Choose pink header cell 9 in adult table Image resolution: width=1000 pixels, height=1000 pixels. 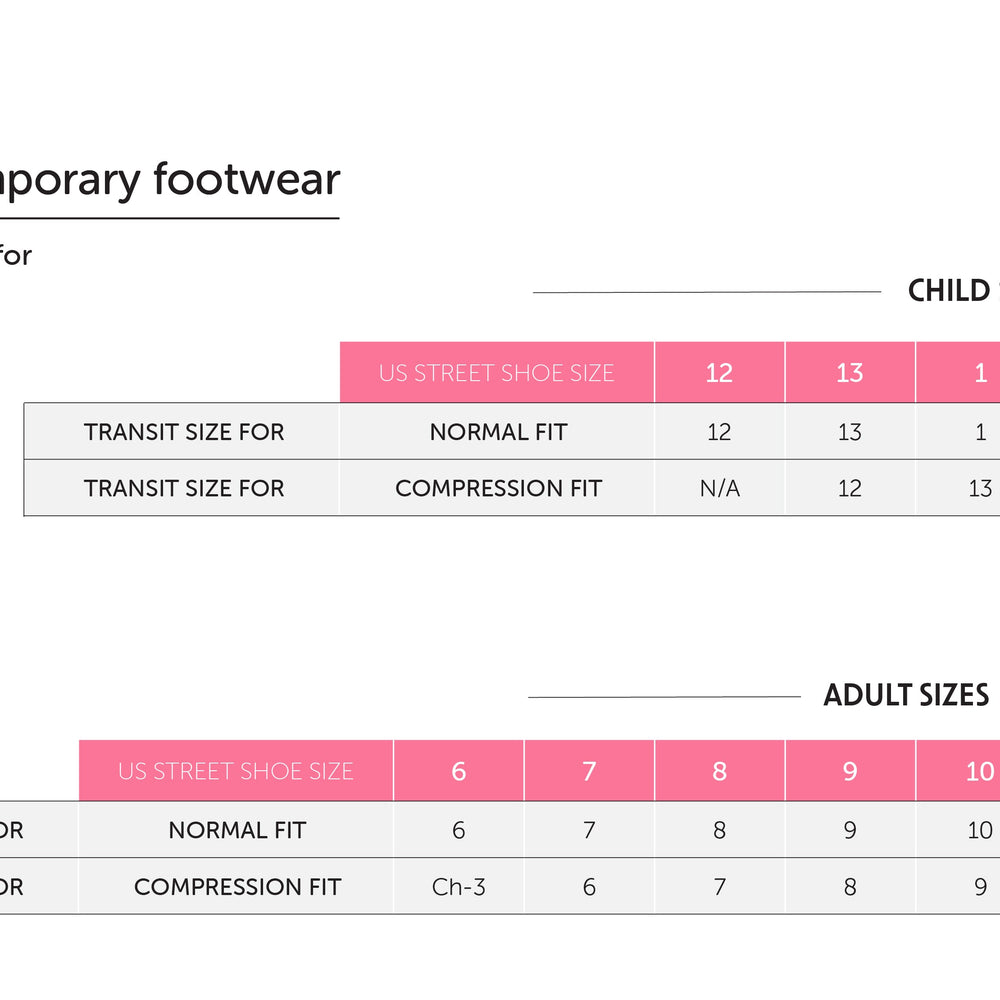pyautogui.click(x=849, y=771)
